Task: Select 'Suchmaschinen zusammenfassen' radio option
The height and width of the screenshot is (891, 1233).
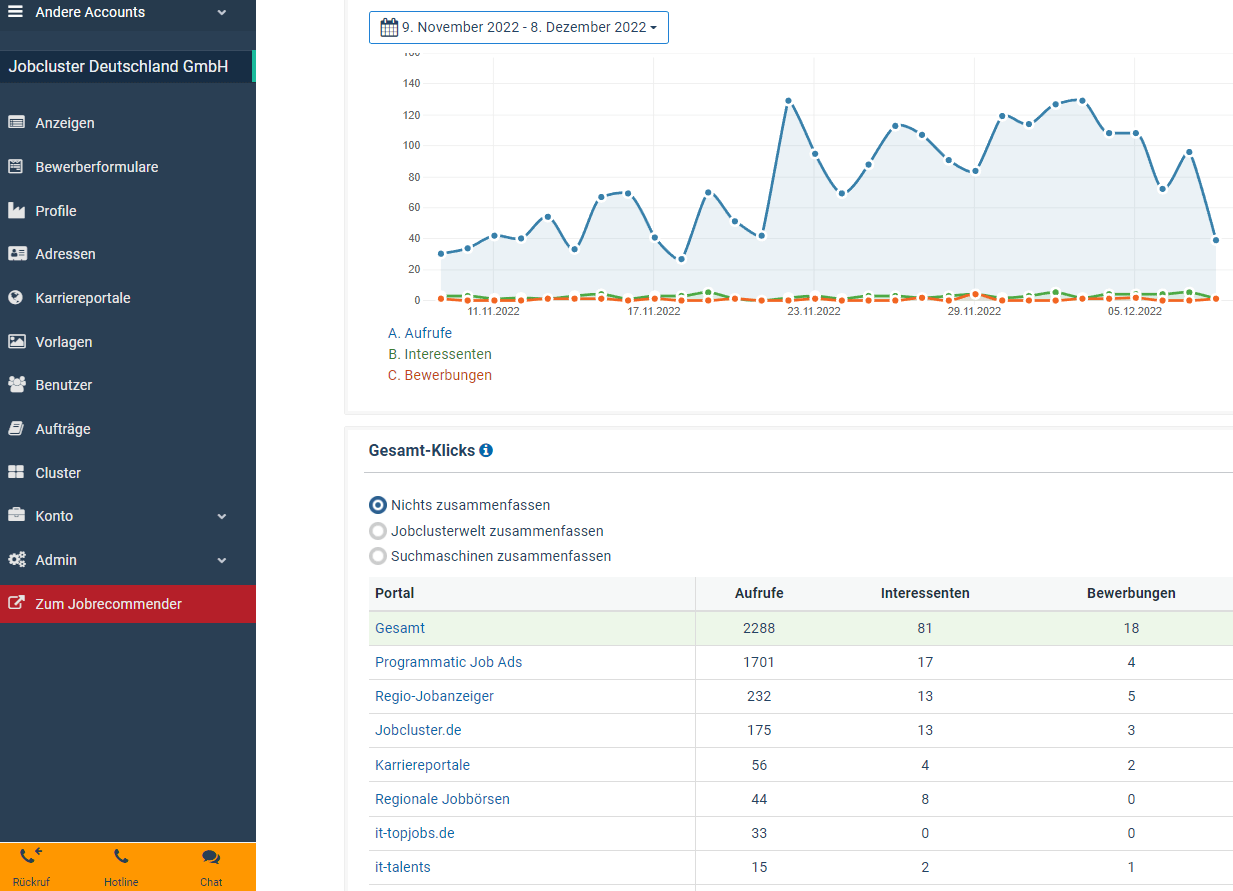Action: 378,556
